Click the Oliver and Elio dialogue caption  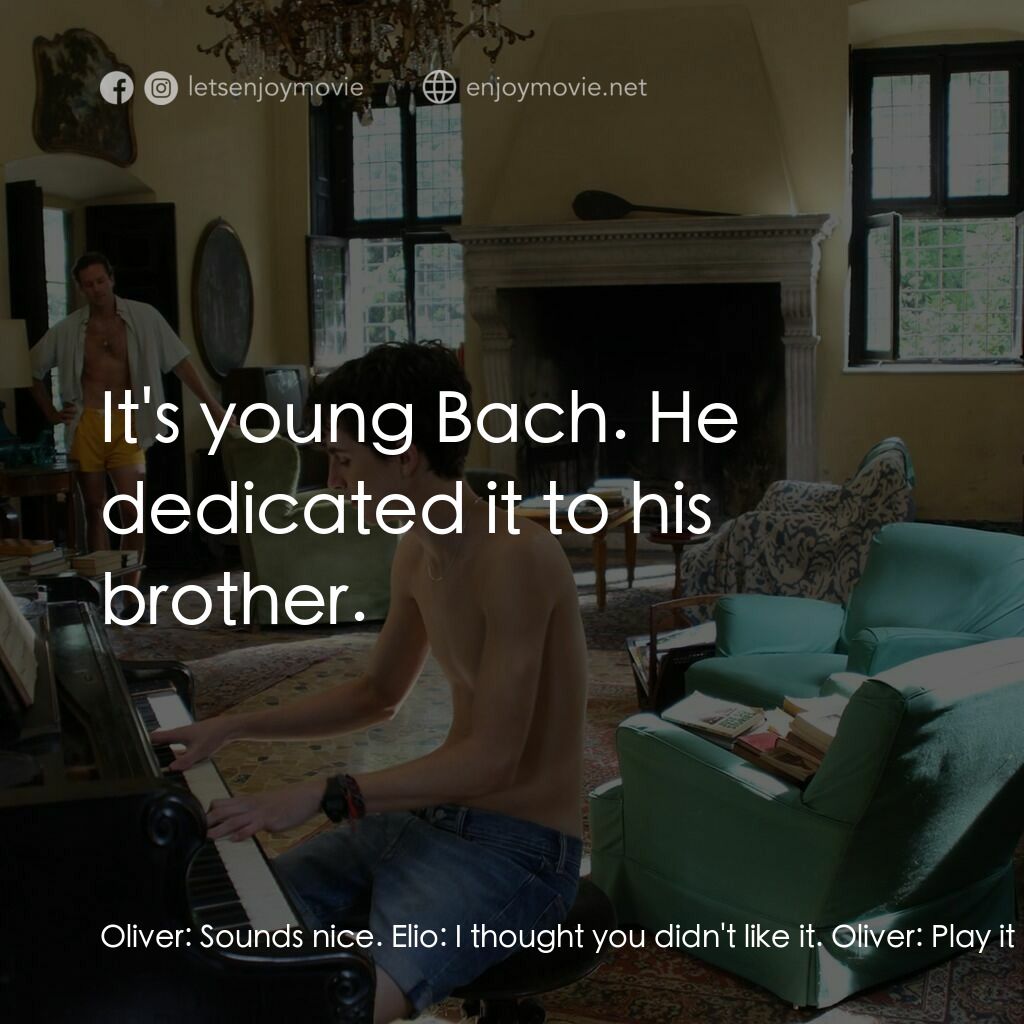tap(558, 937)
